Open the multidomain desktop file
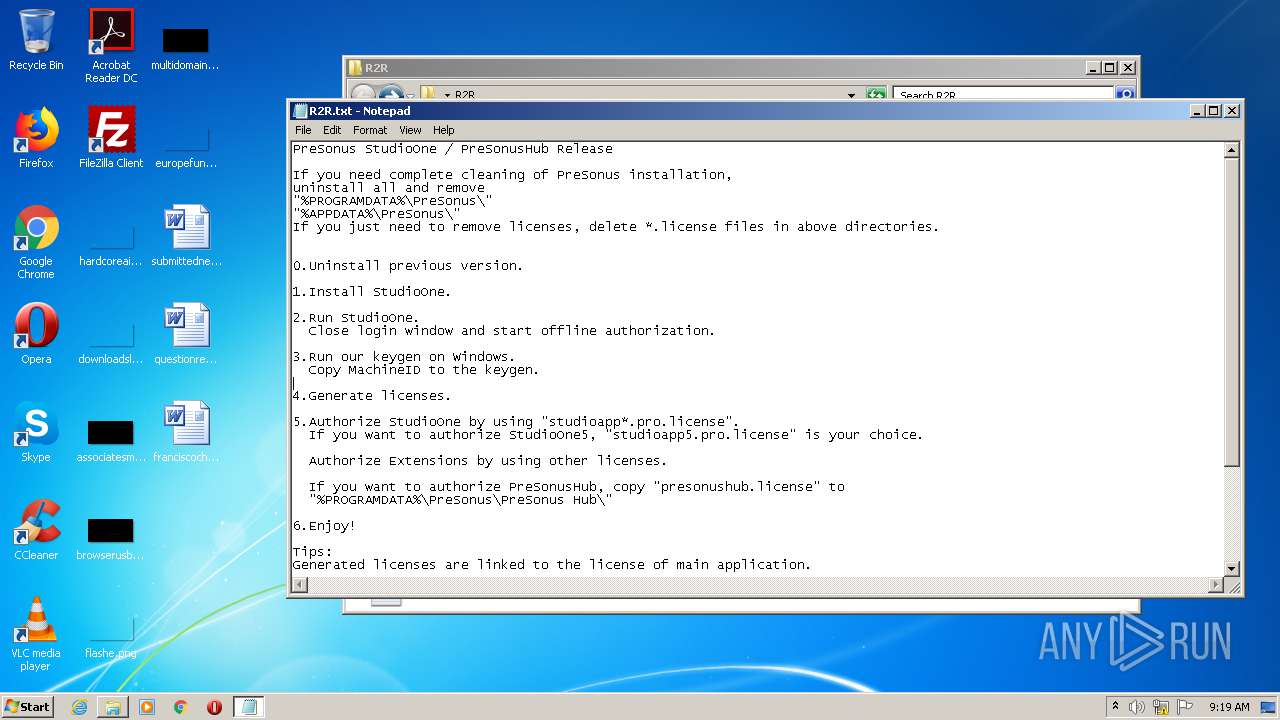Screen dimensions: 1280x720 click(185, 46)
